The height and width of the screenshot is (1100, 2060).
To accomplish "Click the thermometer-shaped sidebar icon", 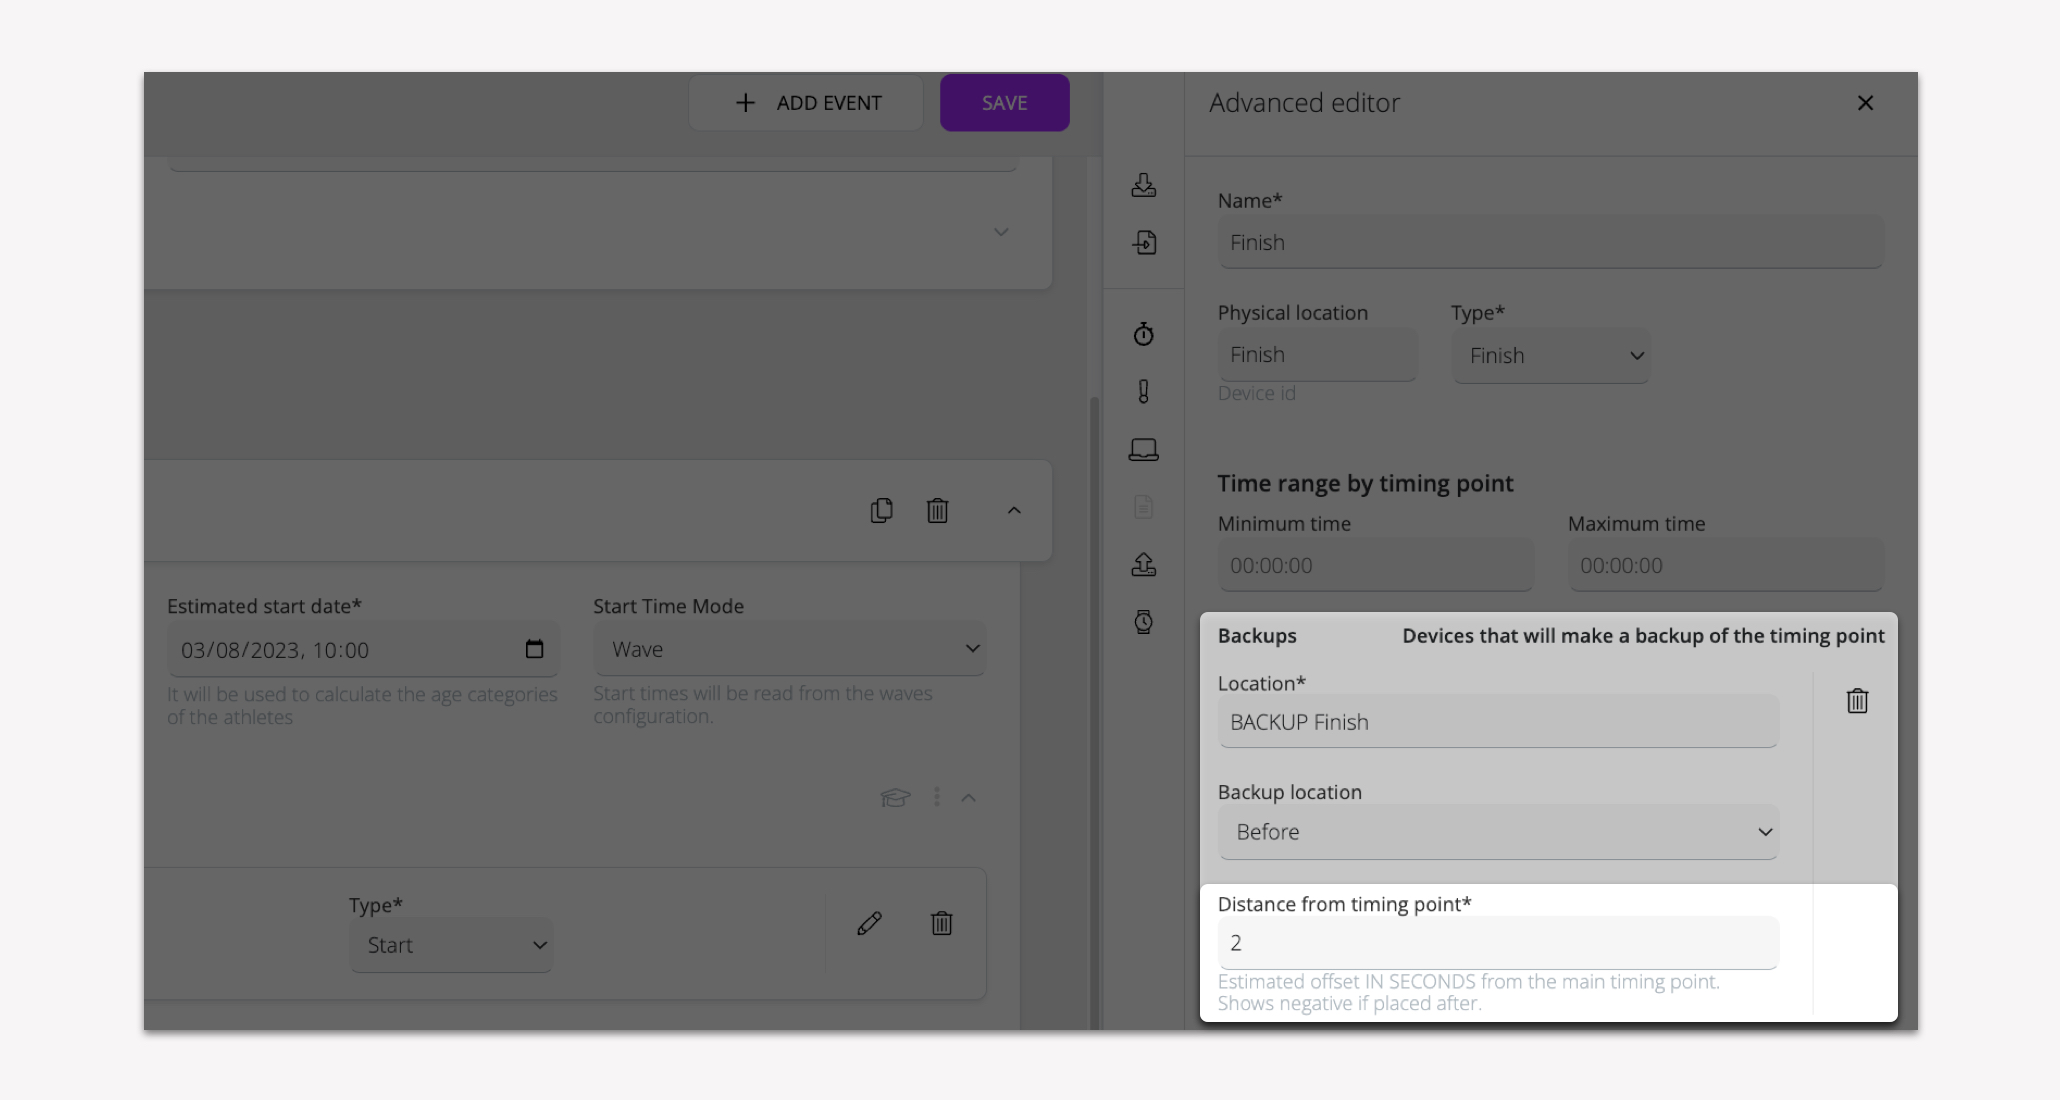I will click(1143, 391).
